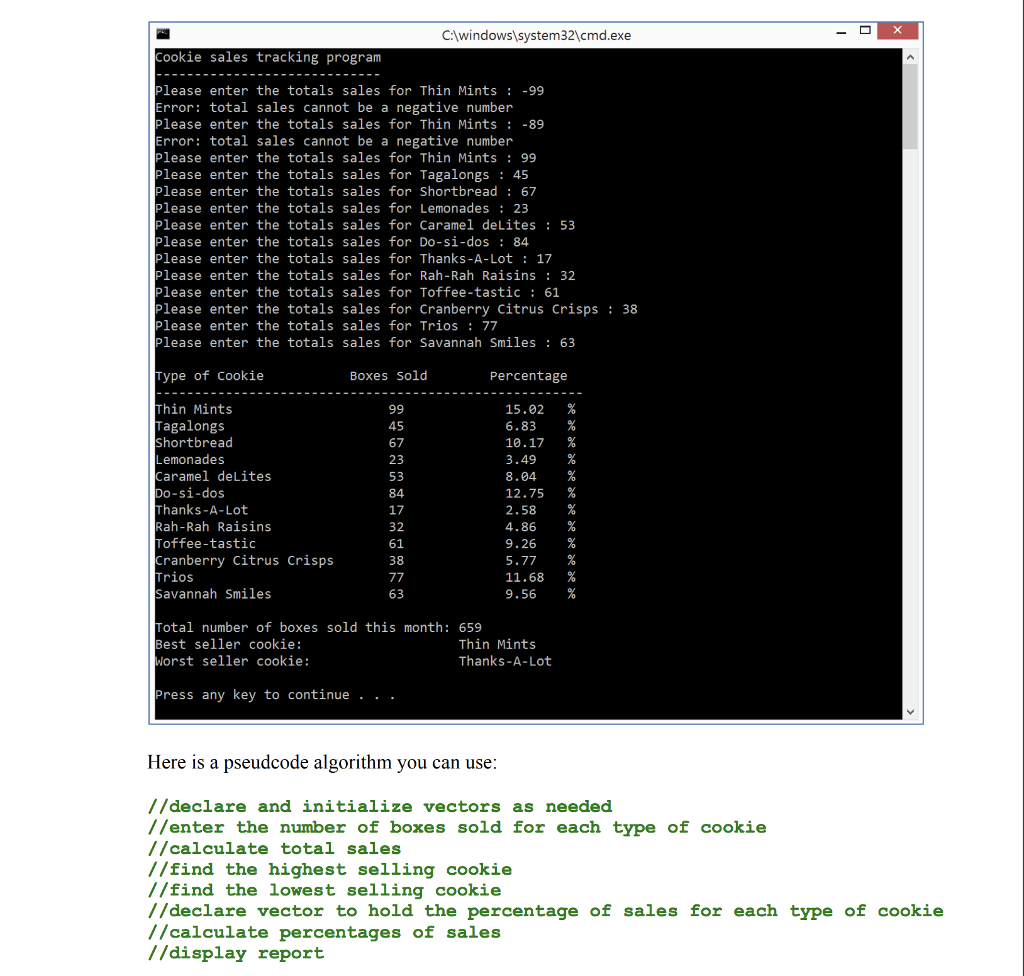Click the scrollbar up arrow
The image size is (1024, 976).
tap(910, 56)
